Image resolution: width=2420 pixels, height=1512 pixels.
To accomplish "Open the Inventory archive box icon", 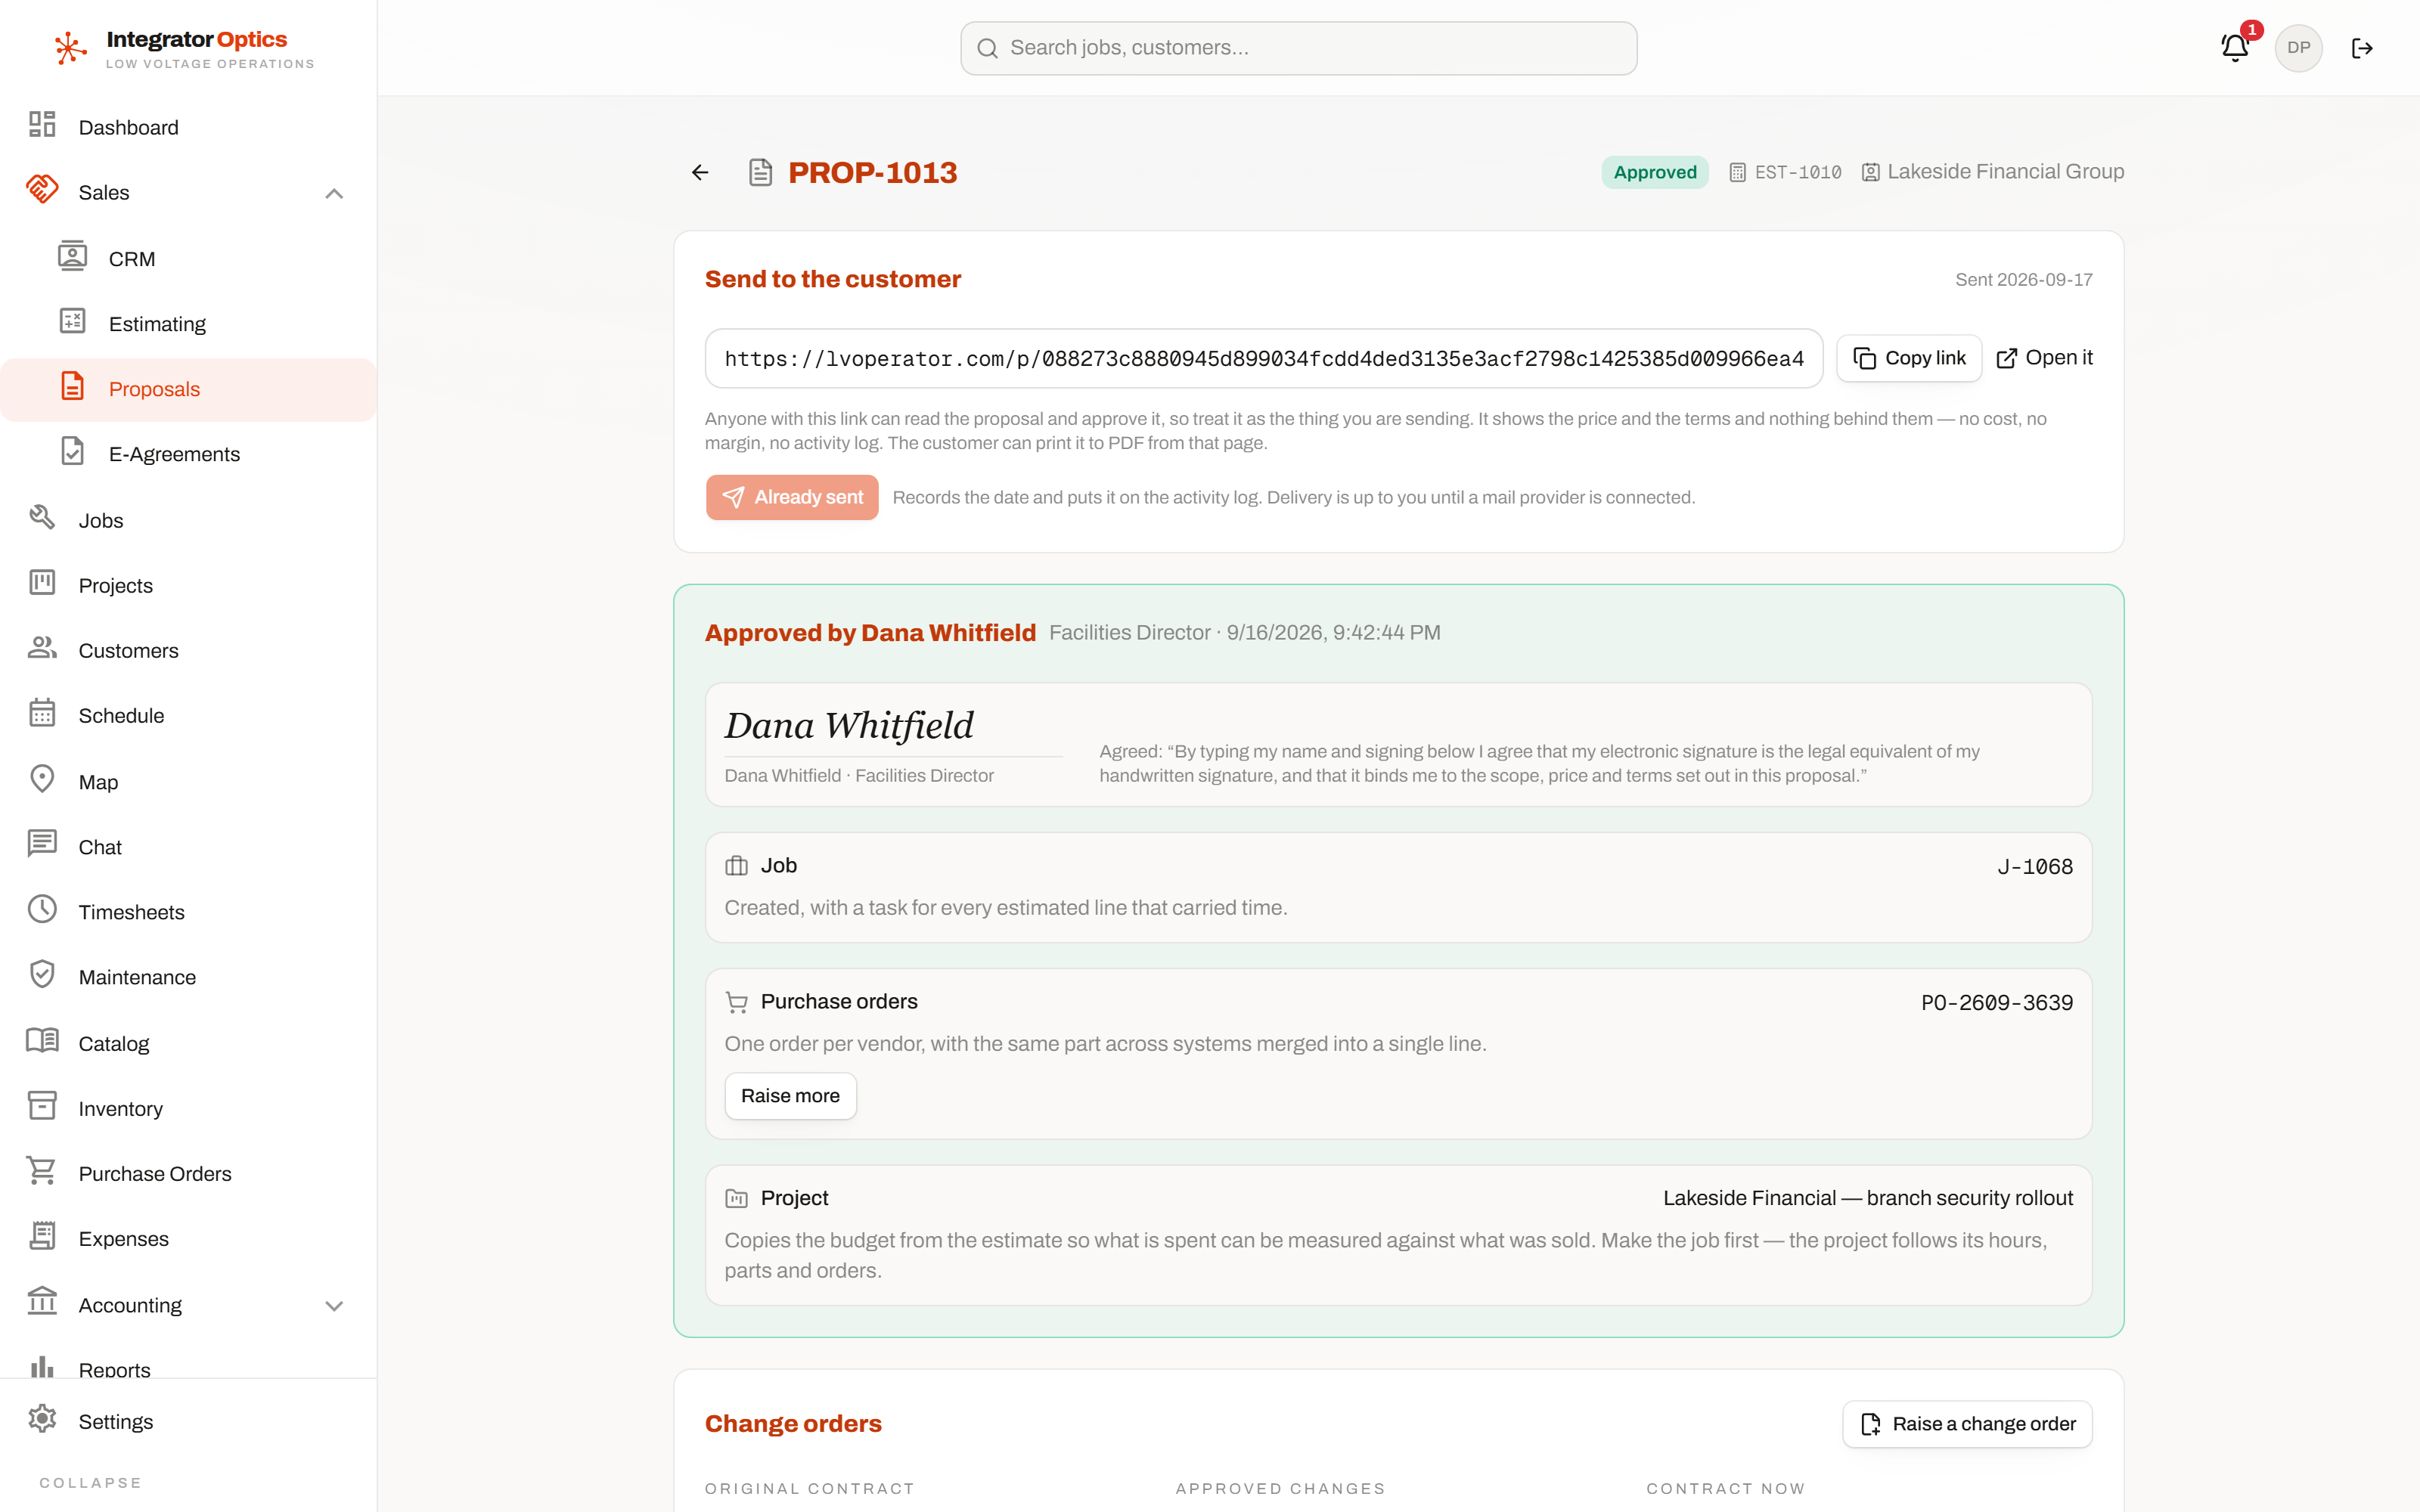I will [42, 1105].
